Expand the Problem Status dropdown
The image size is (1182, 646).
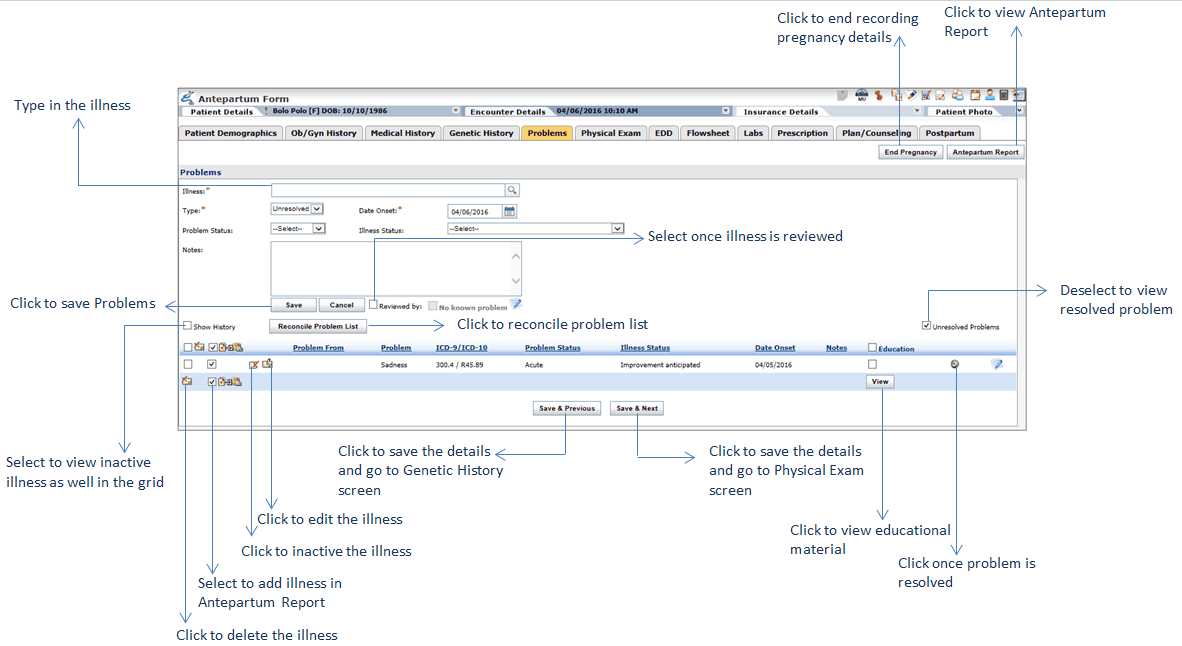pos(298,228)
